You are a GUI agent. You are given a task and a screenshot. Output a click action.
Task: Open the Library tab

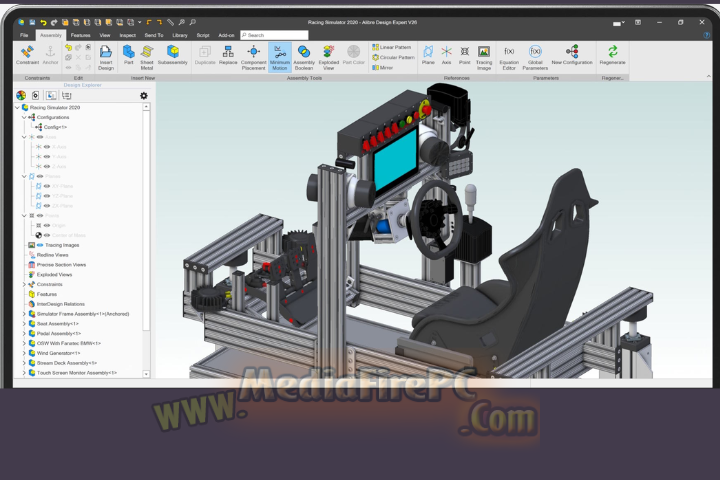pyautogui.click(x=180, y=35)
